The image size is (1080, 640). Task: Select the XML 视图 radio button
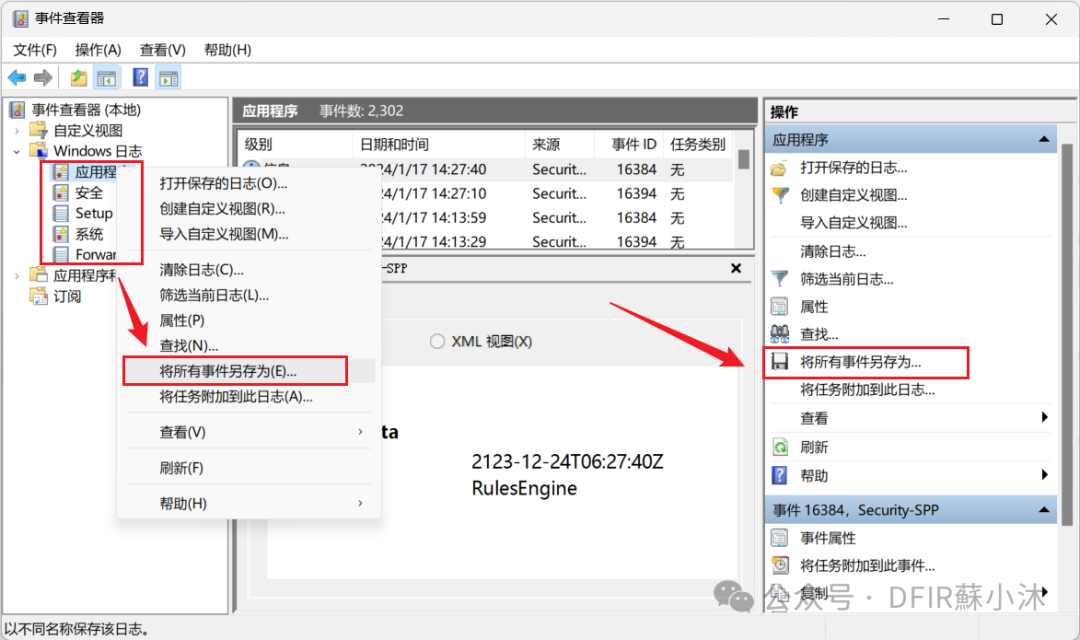(x=437, y=341)
